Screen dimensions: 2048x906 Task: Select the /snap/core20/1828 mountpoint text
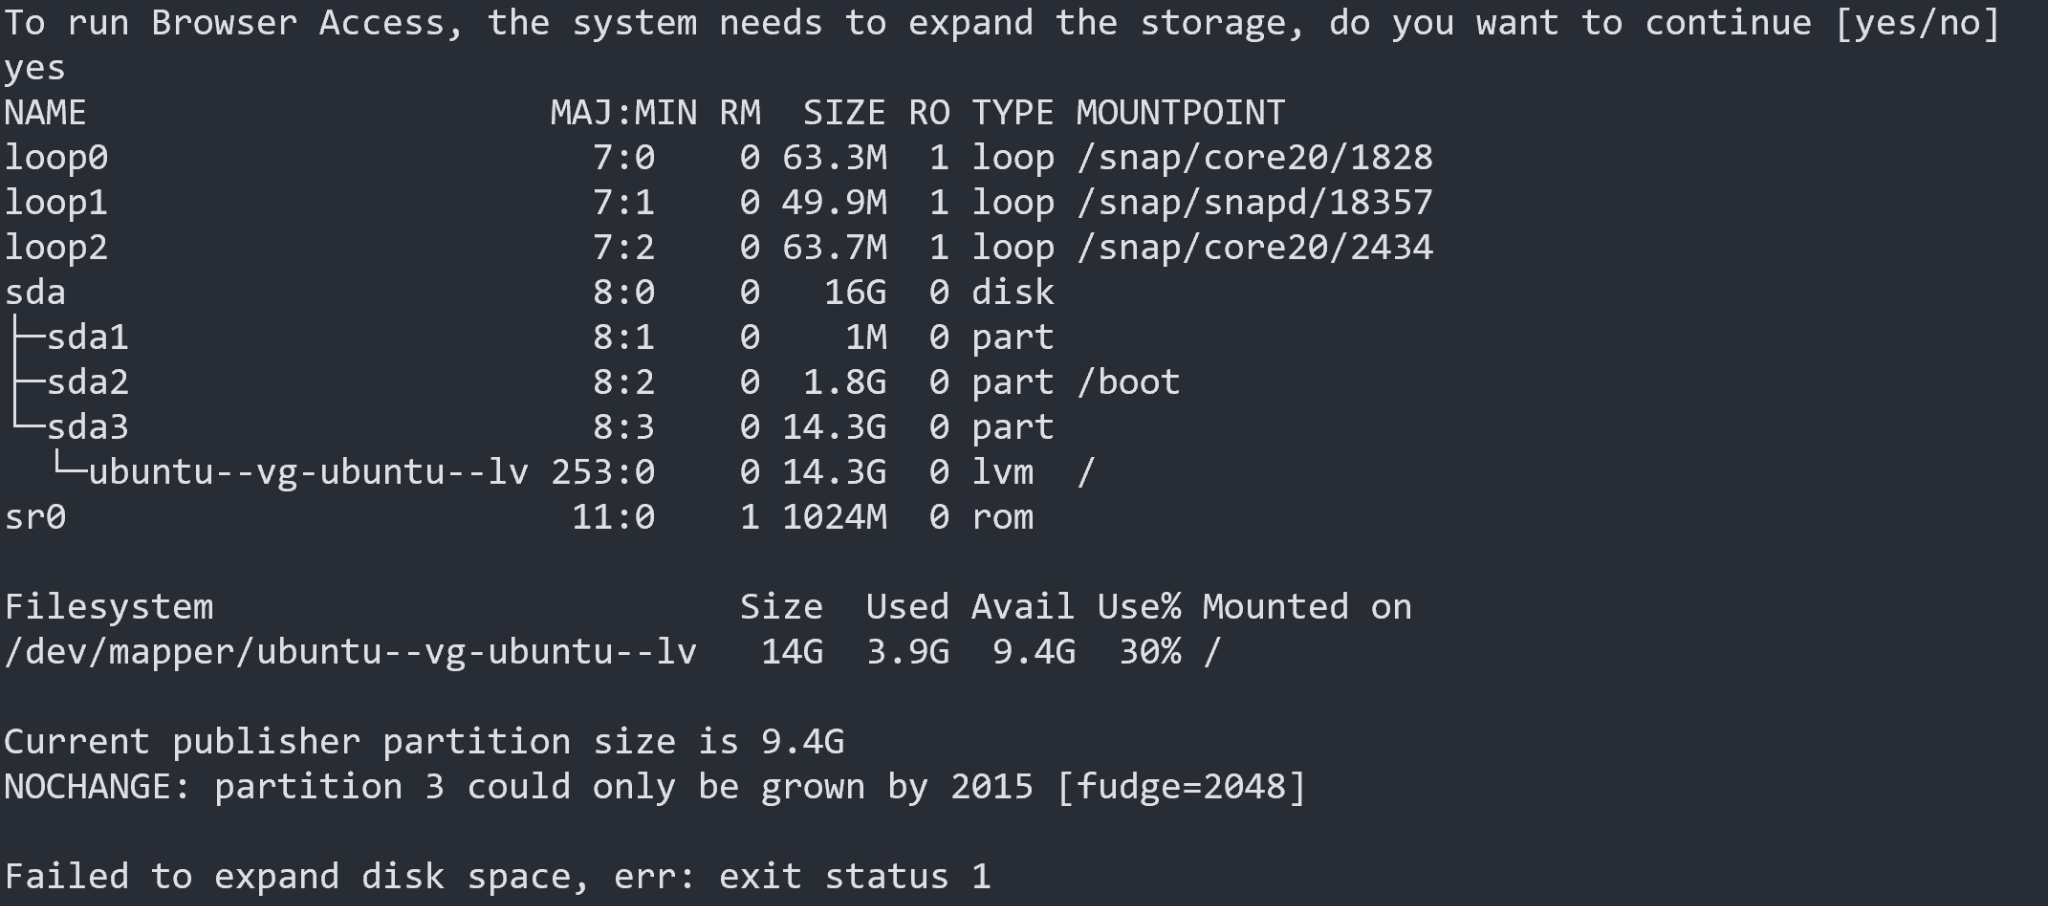point(1255,158)
